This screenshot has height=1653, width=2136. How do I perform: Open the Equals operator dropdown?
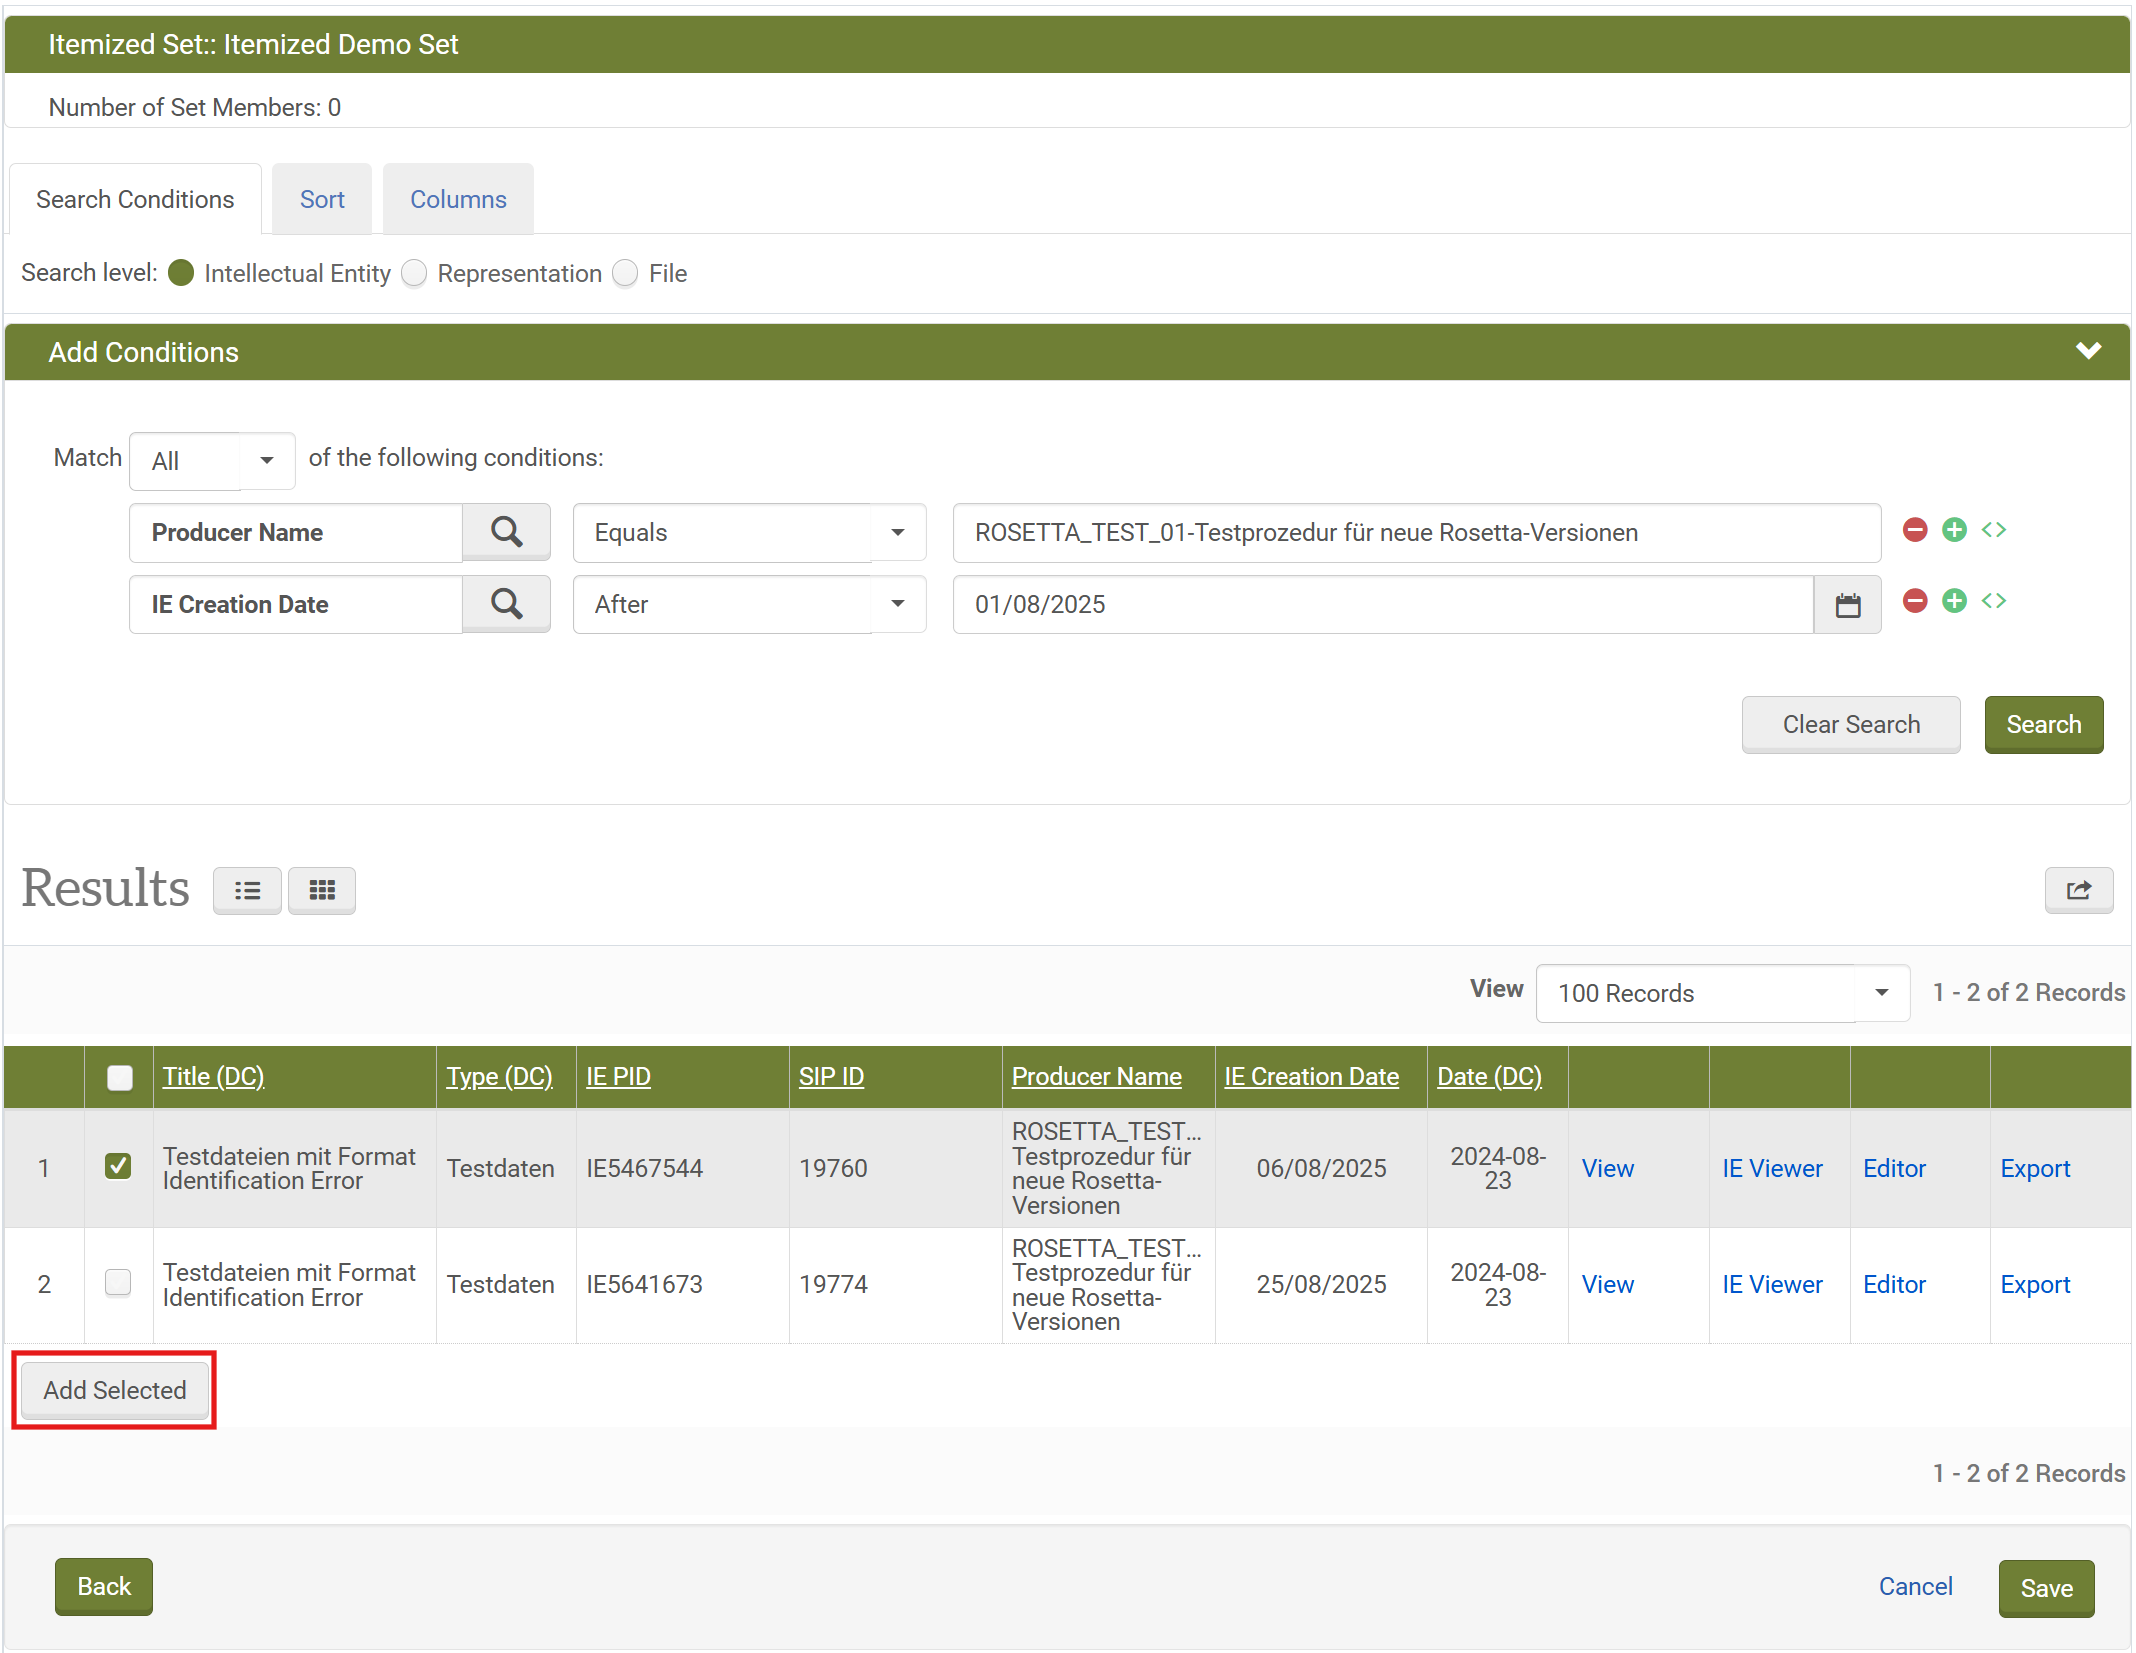coord(749,533)
